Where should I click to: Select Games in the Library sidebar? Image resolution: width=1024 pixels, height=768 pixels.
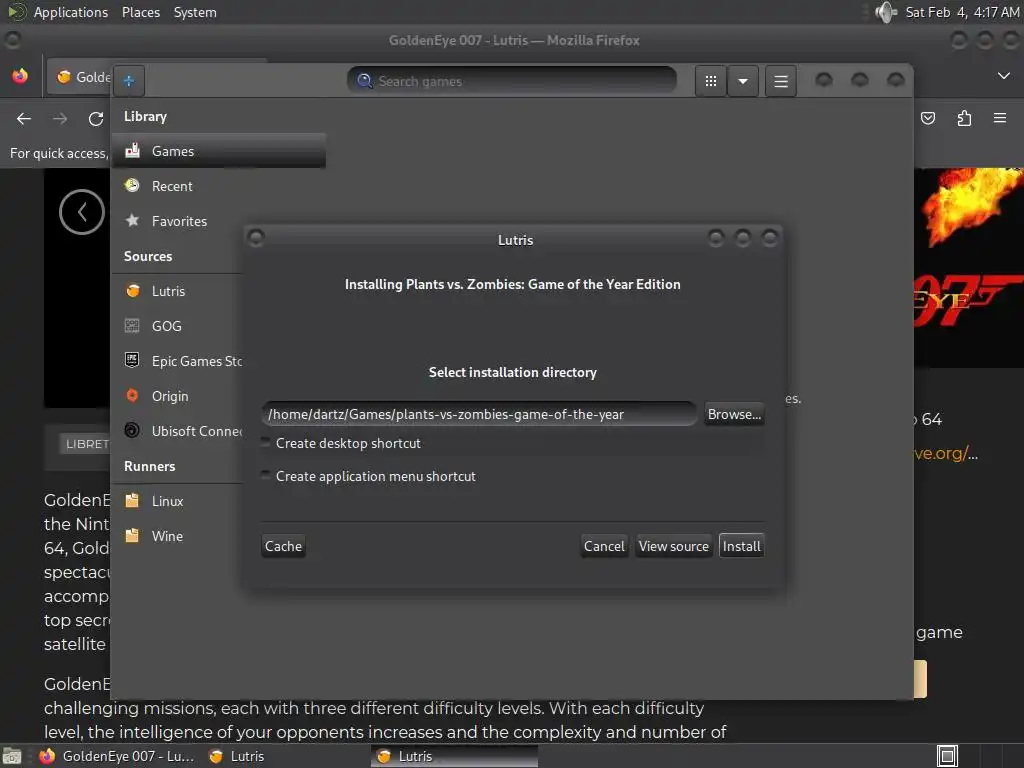219,151
